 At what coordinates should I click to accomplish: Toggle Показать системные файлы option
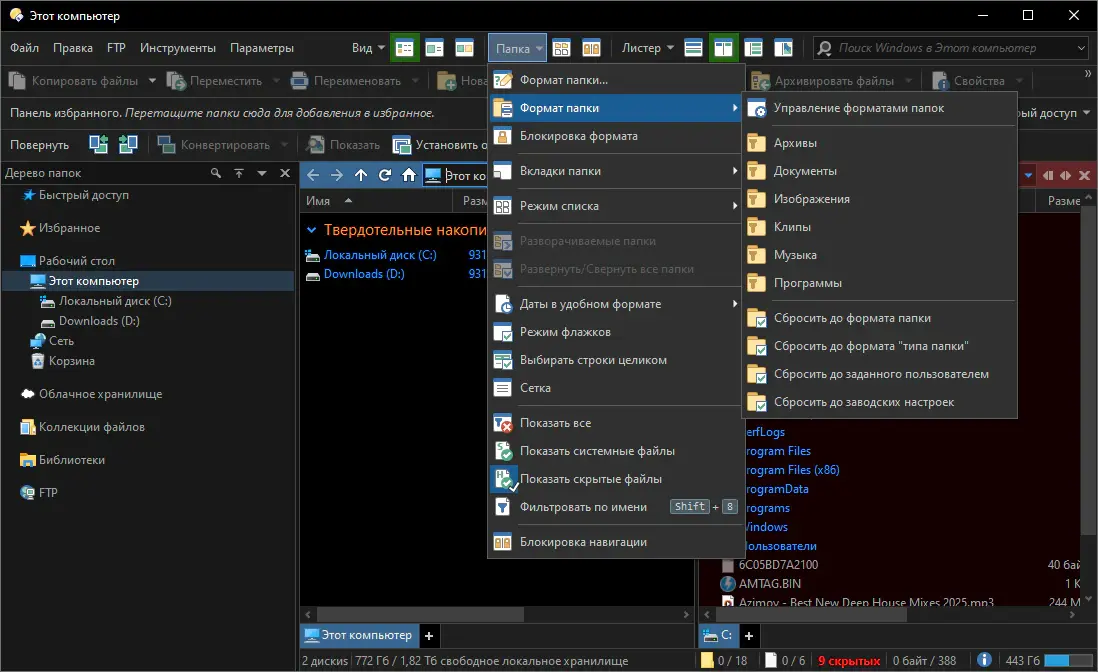[616, 451]
